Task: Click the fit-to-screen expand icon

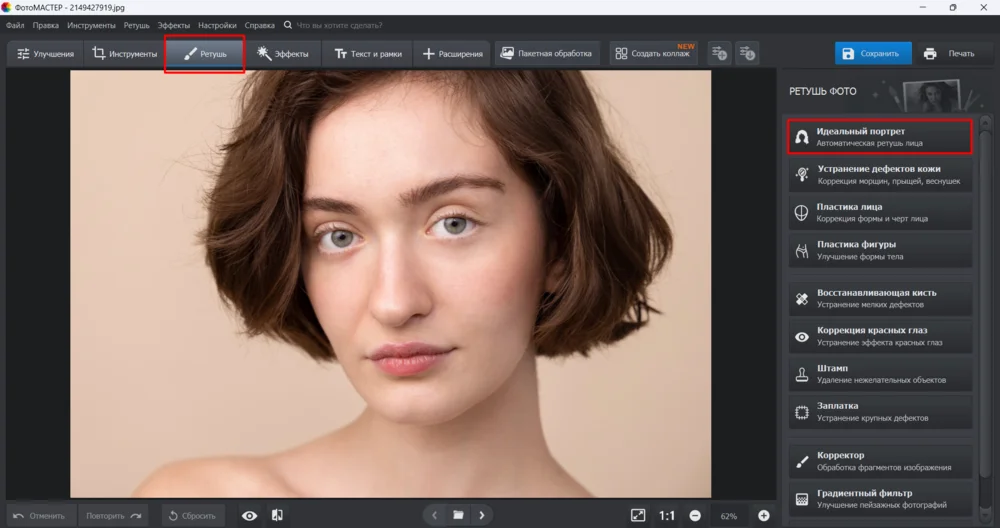Action: coord(638,515)
